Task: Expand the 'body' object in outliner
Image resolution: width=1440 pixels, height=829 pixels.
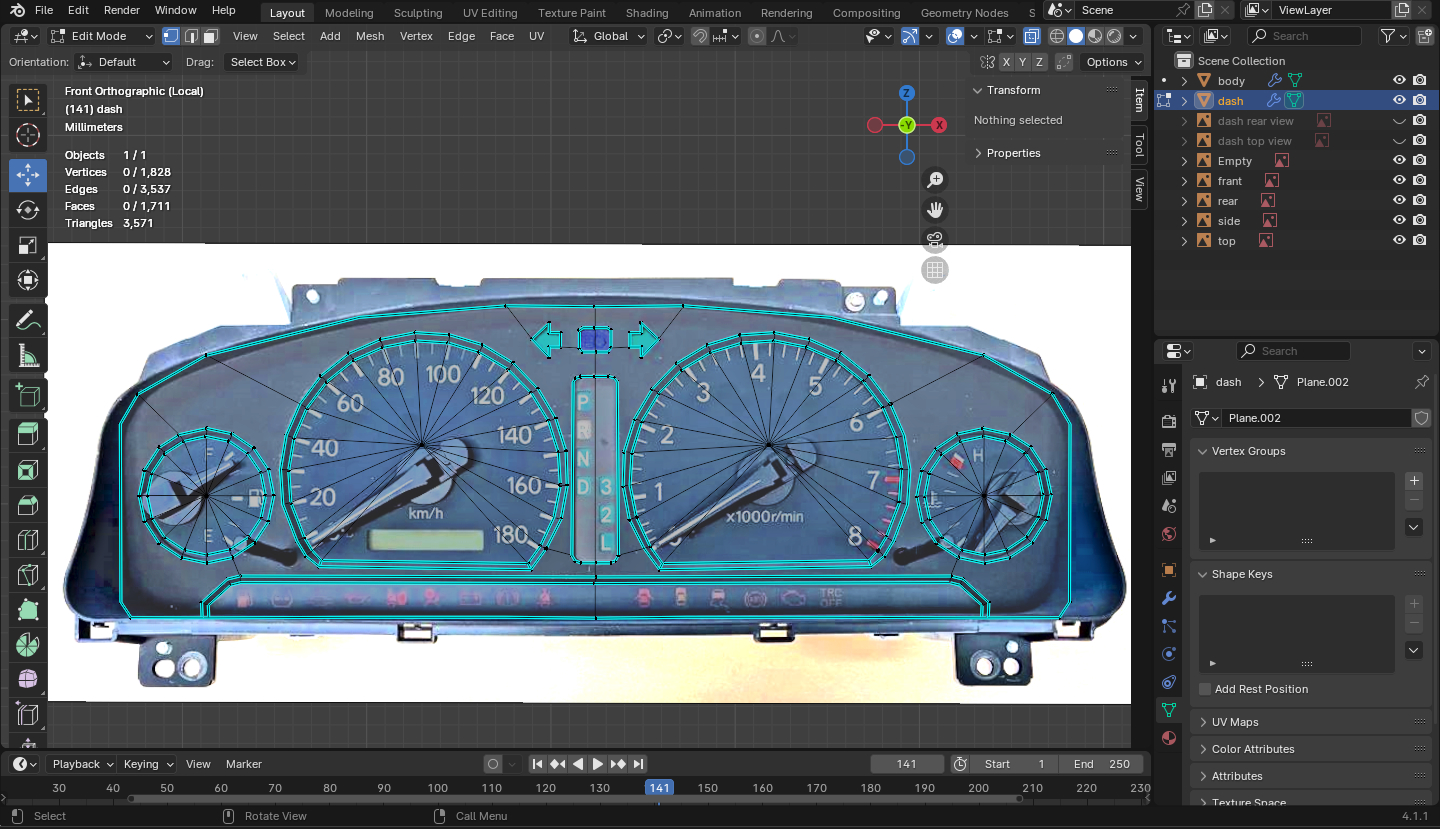Action: [x=1185, y=81]
